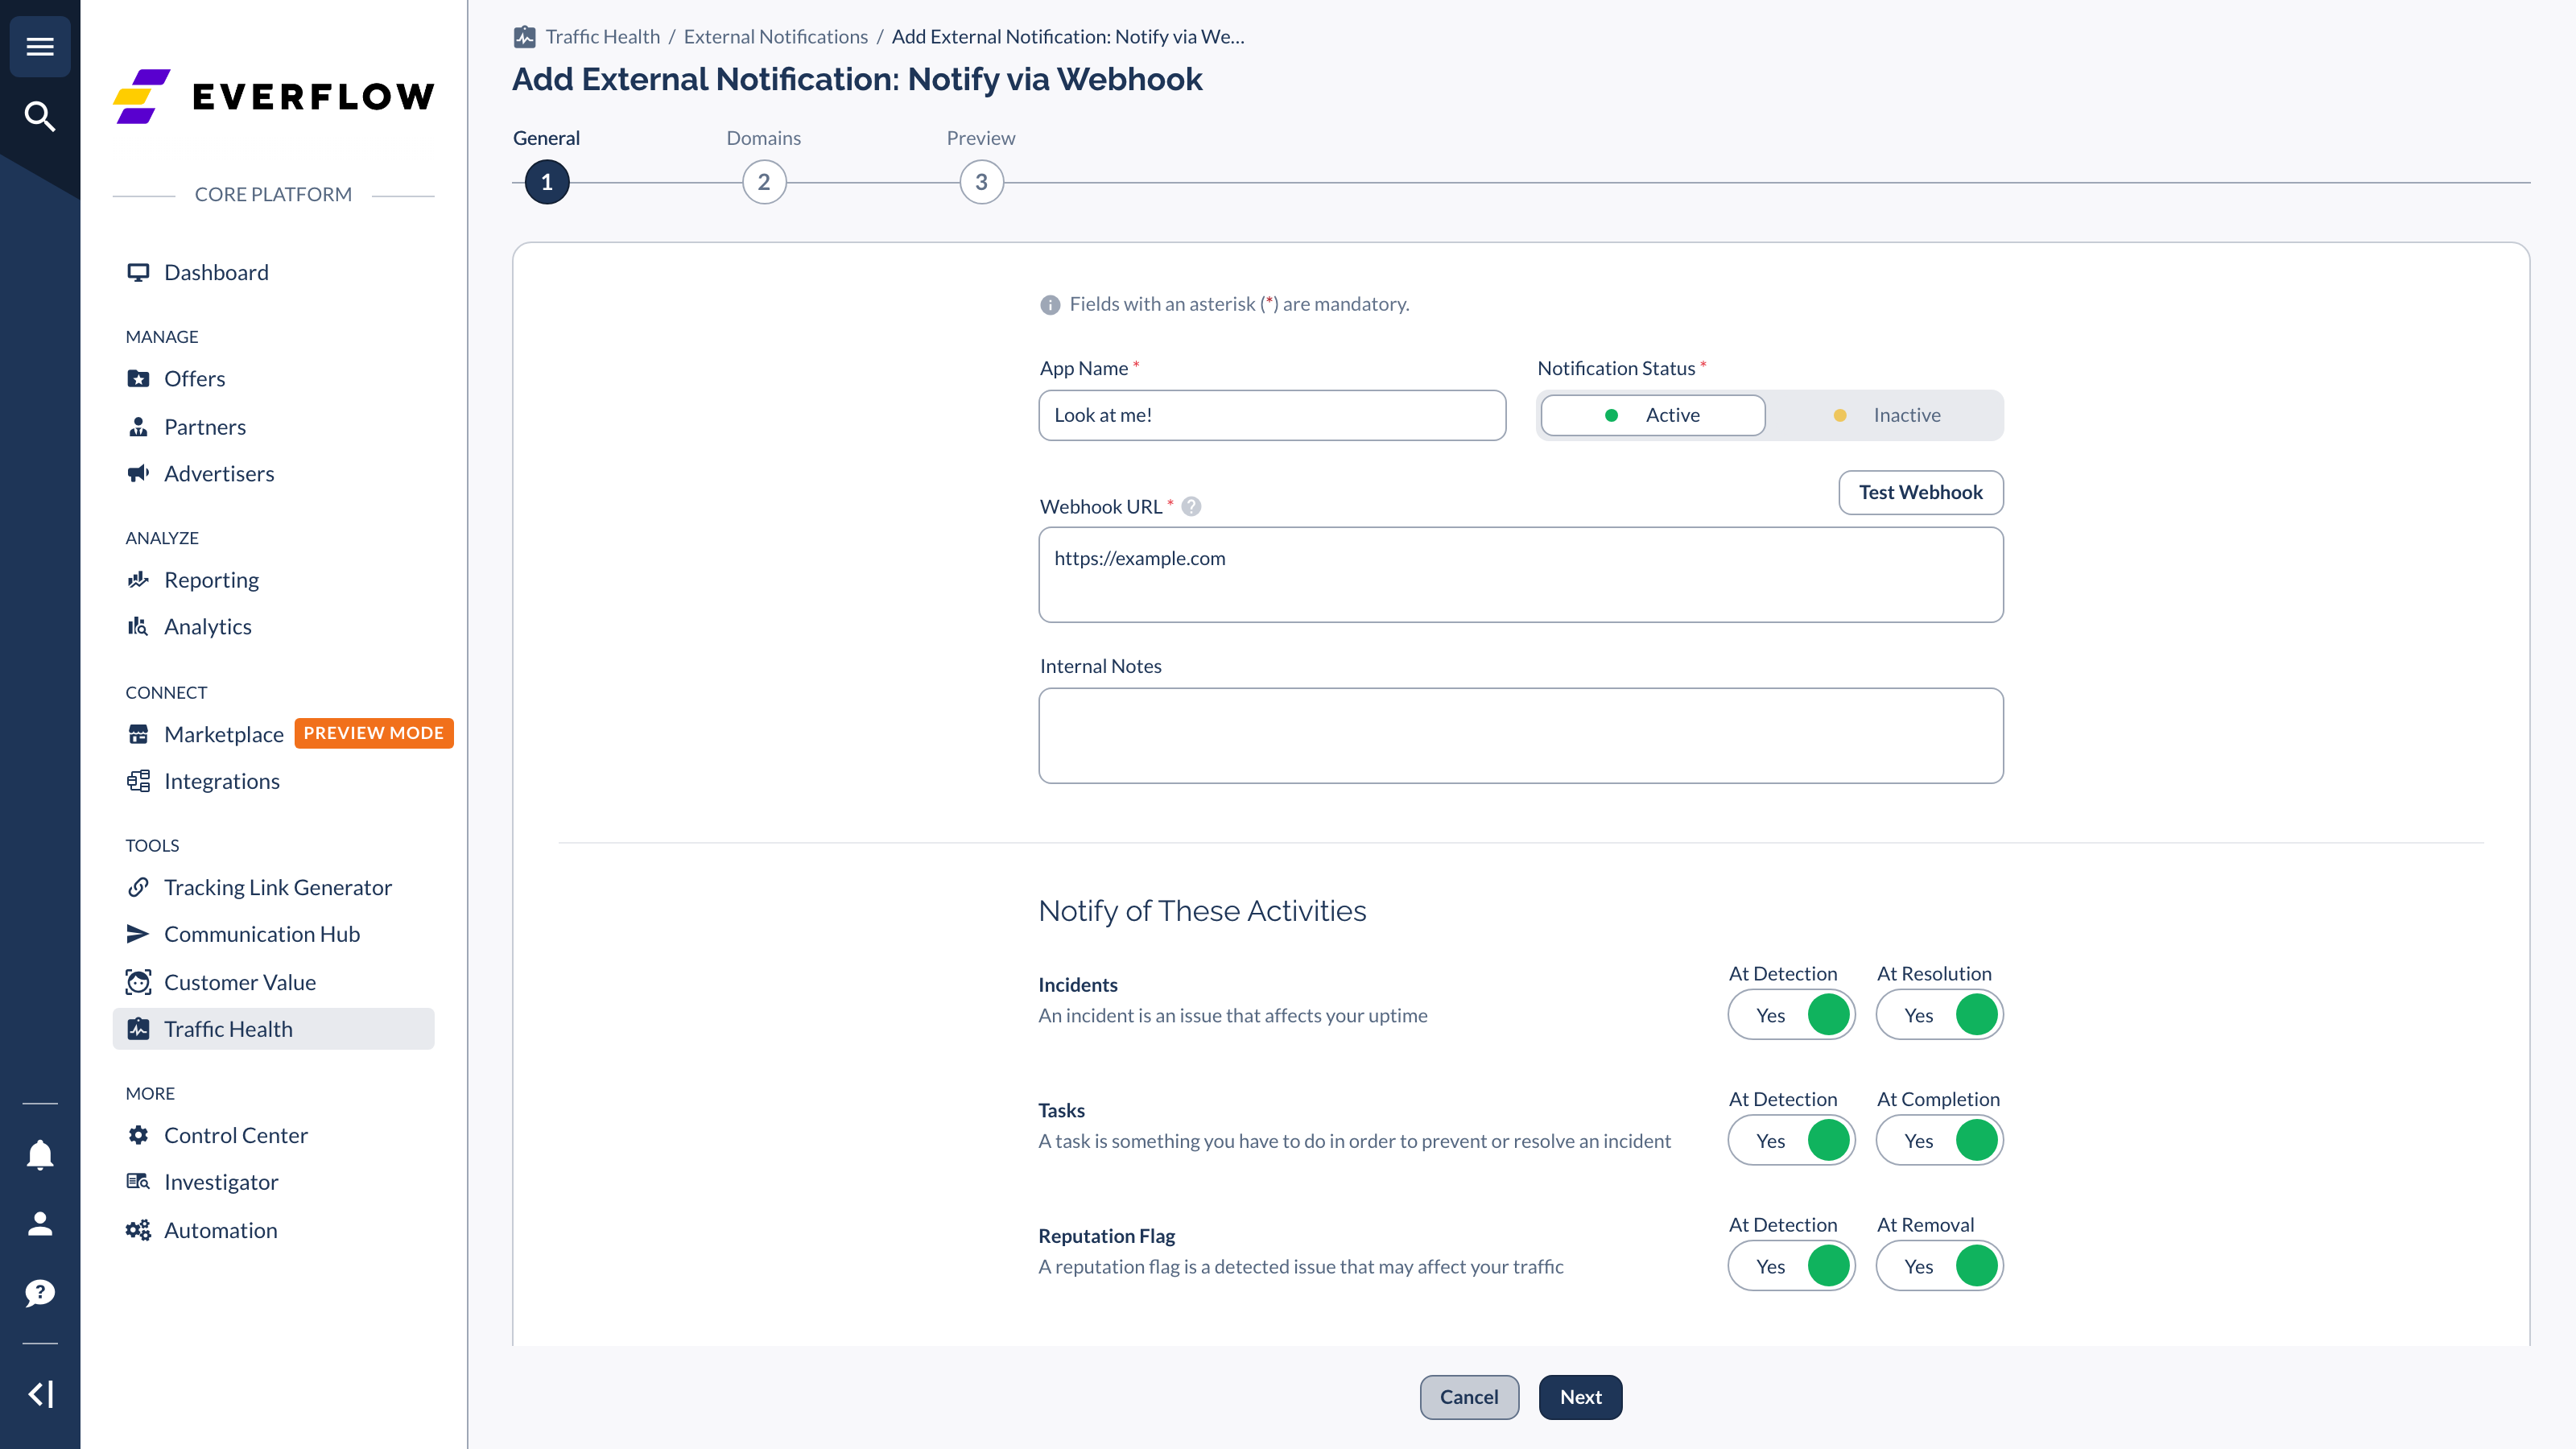Click the Customer Value face icon

(138, 983)
